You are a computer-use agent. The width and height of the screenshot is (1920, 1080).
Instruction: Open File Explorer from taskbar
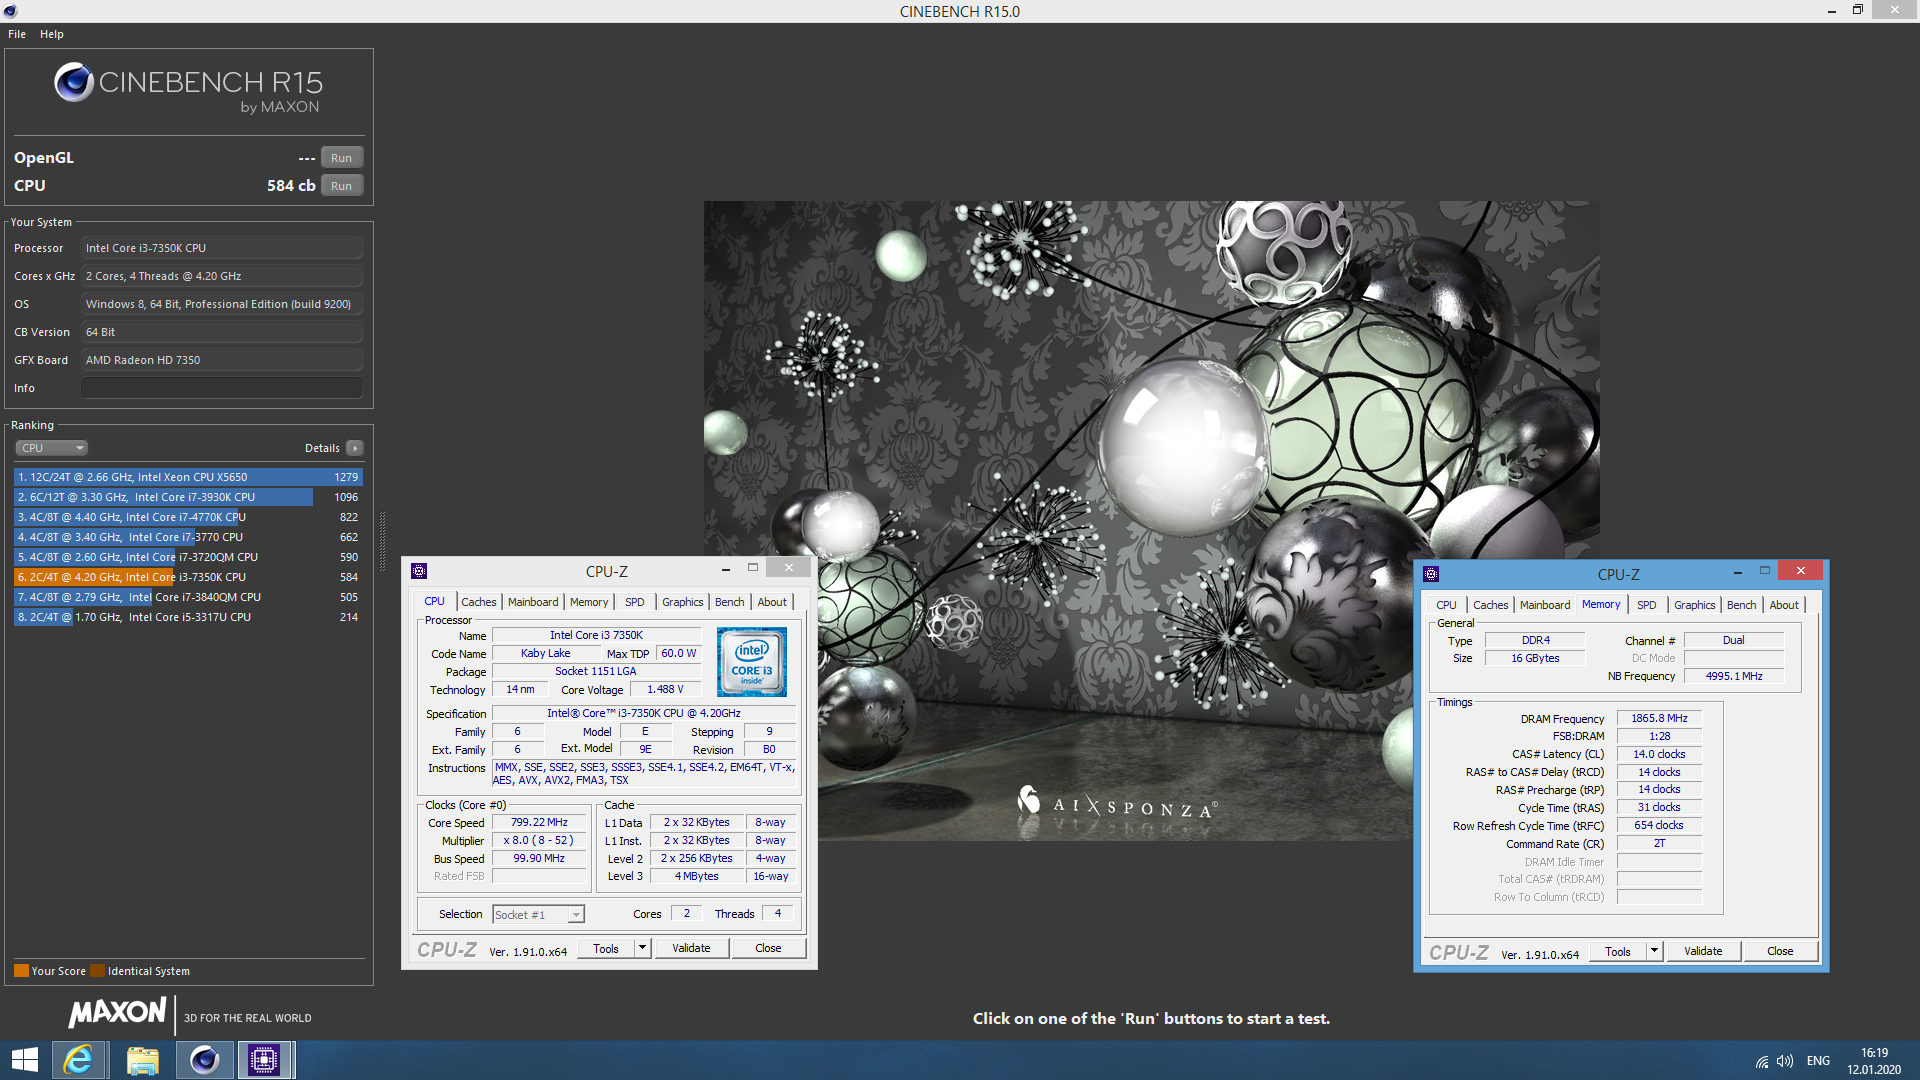(142, 1060)
